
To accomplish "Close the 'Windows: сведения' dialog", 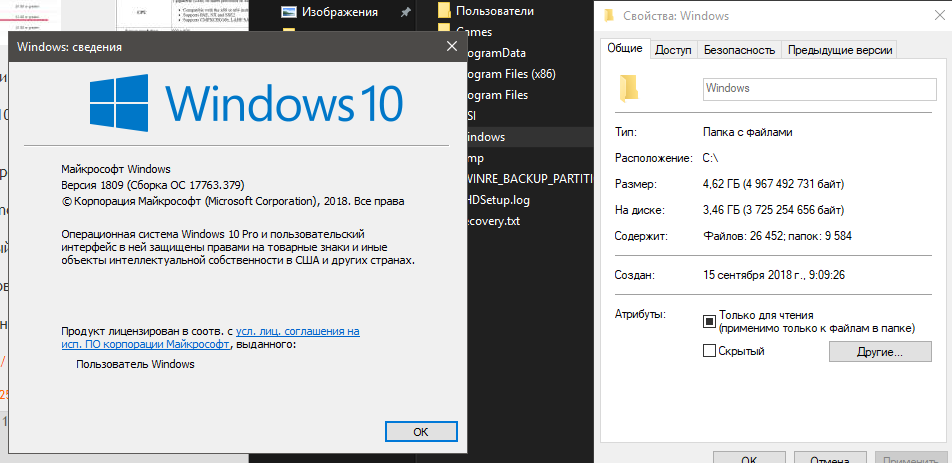I will pos(451,46).
